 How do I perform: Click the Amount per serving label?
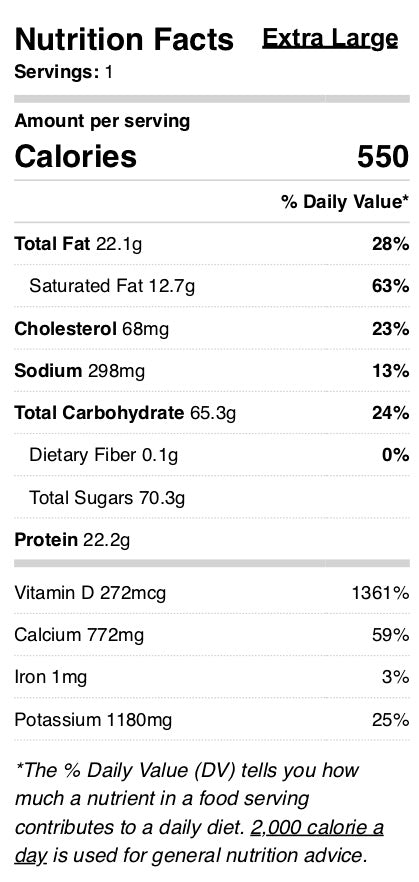(x=102, y=121)
